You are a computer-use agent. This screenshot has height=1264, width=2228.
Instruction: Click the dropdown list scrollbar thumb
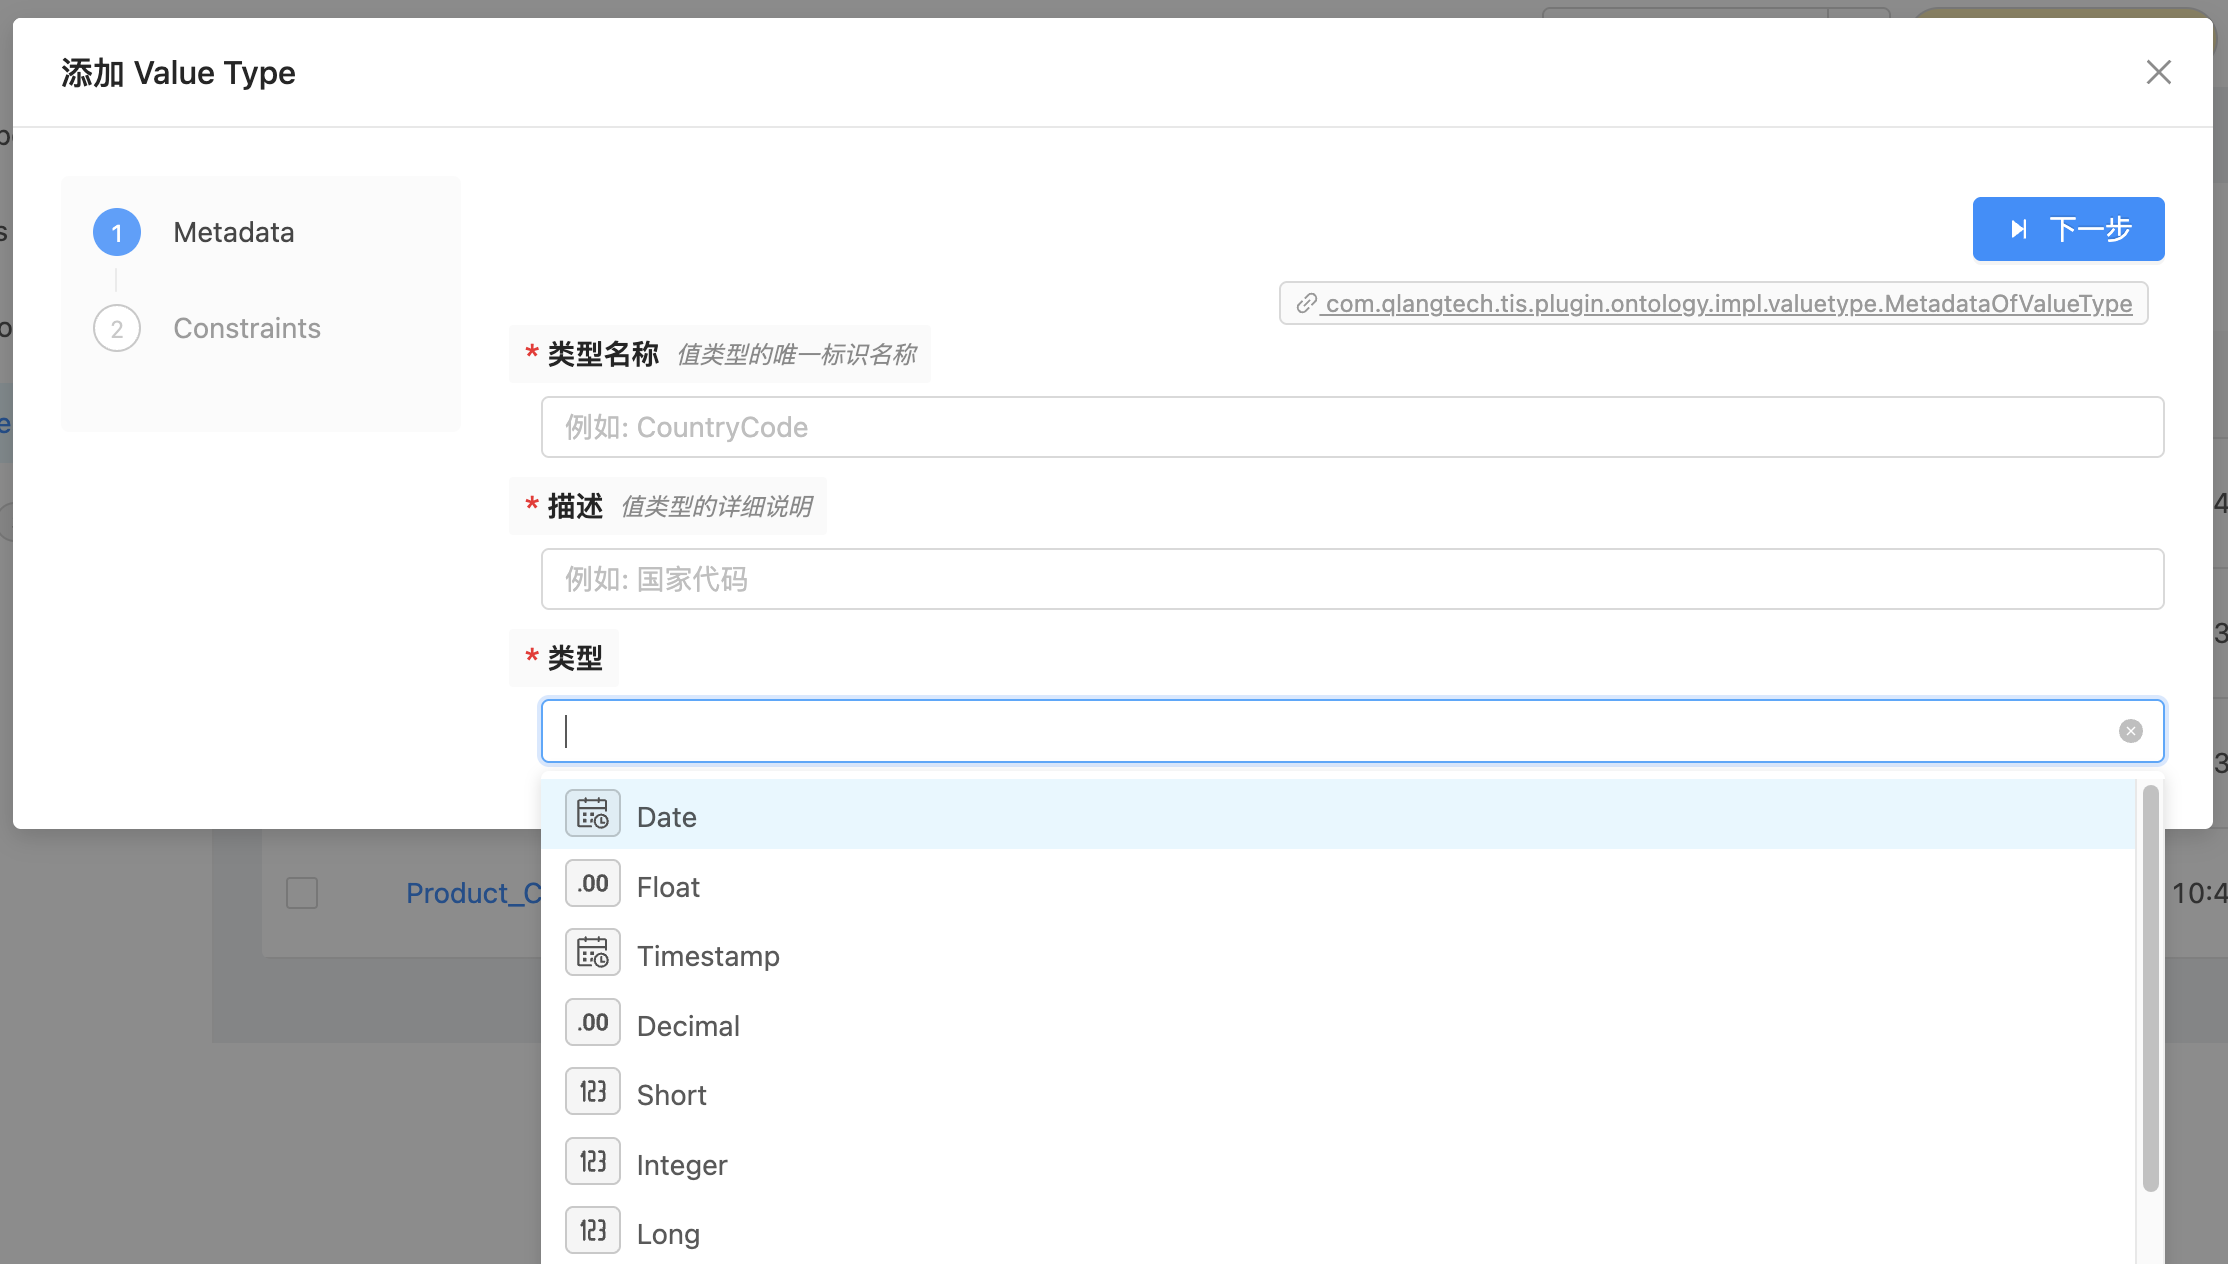(2150, 988)
